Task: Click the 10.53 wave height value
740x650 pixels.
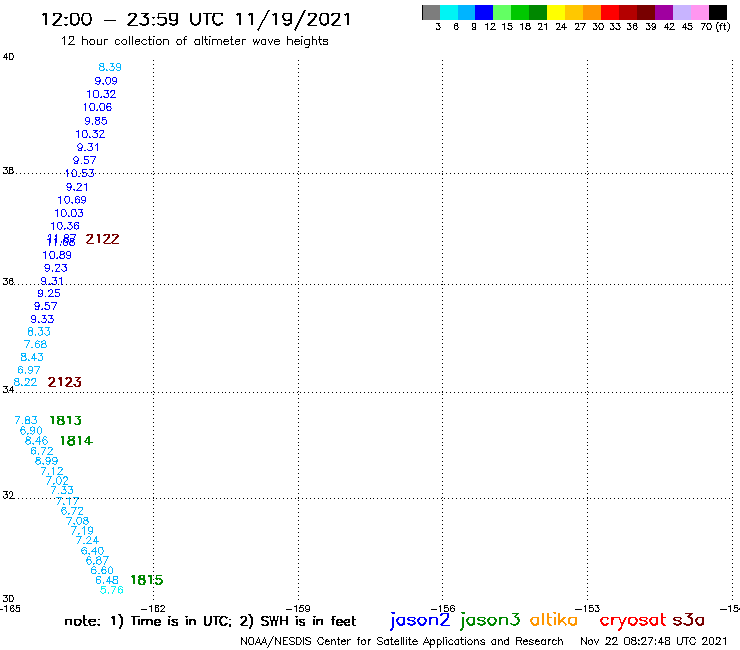Action: click(80, 174)
